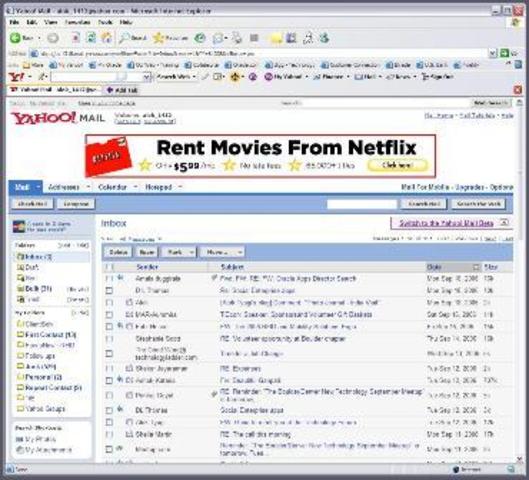This screenshot has height=480, width=529.
Task: Expand the Mail tab dropdown arrow
Action: point(38,187)
